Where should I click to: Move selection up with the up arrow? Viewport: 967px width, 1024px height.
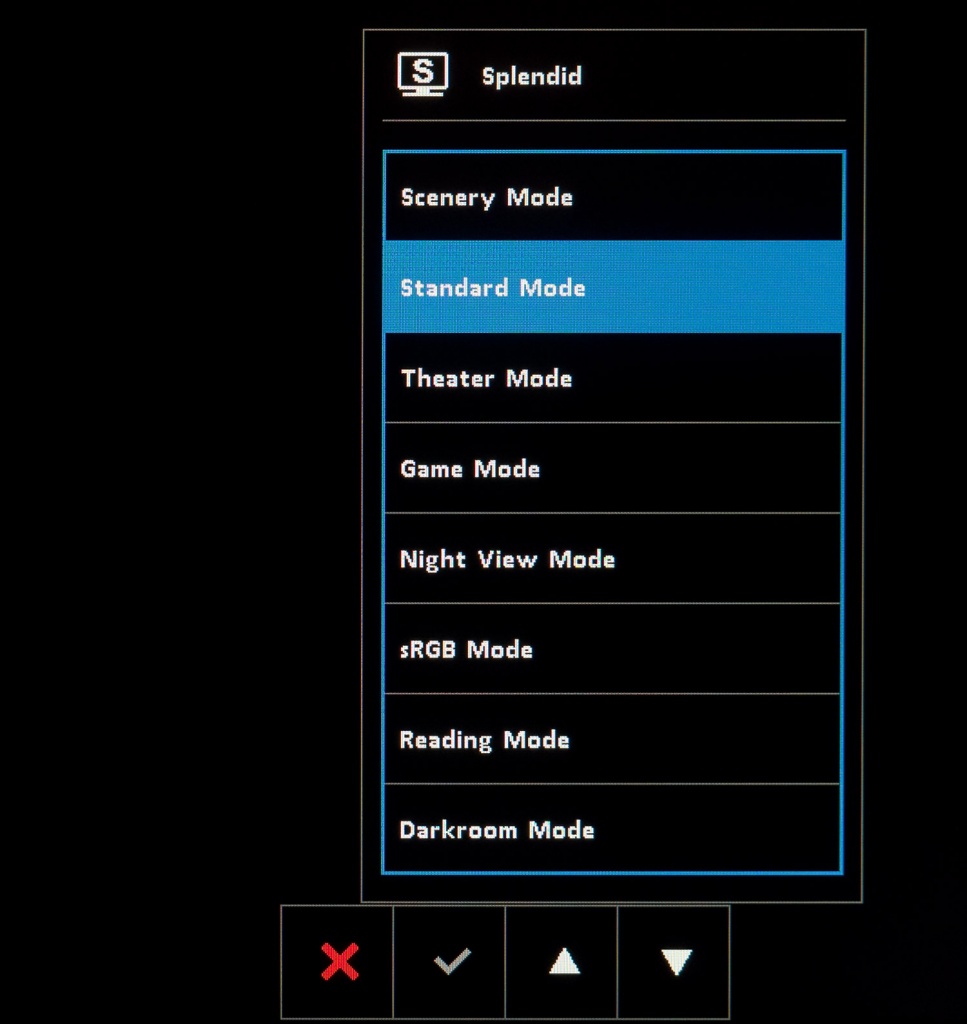click(x=564, y=961)
